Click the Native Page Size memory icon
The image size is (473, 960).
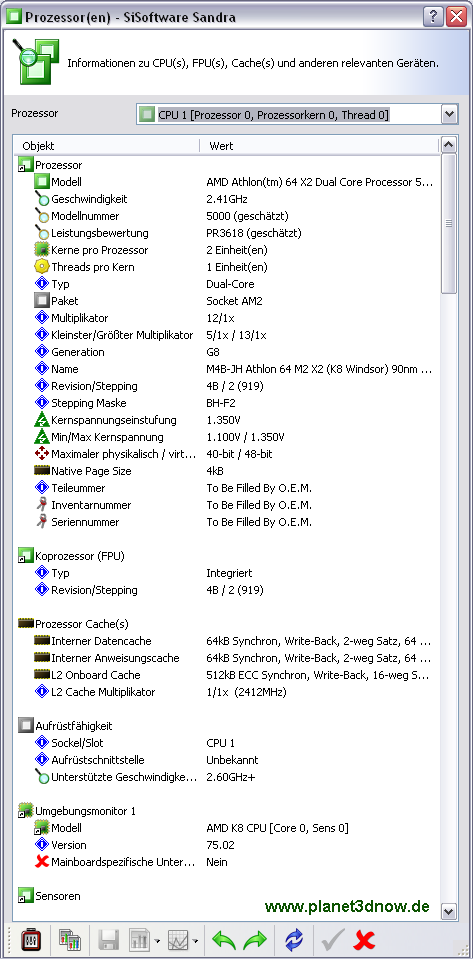42,471
